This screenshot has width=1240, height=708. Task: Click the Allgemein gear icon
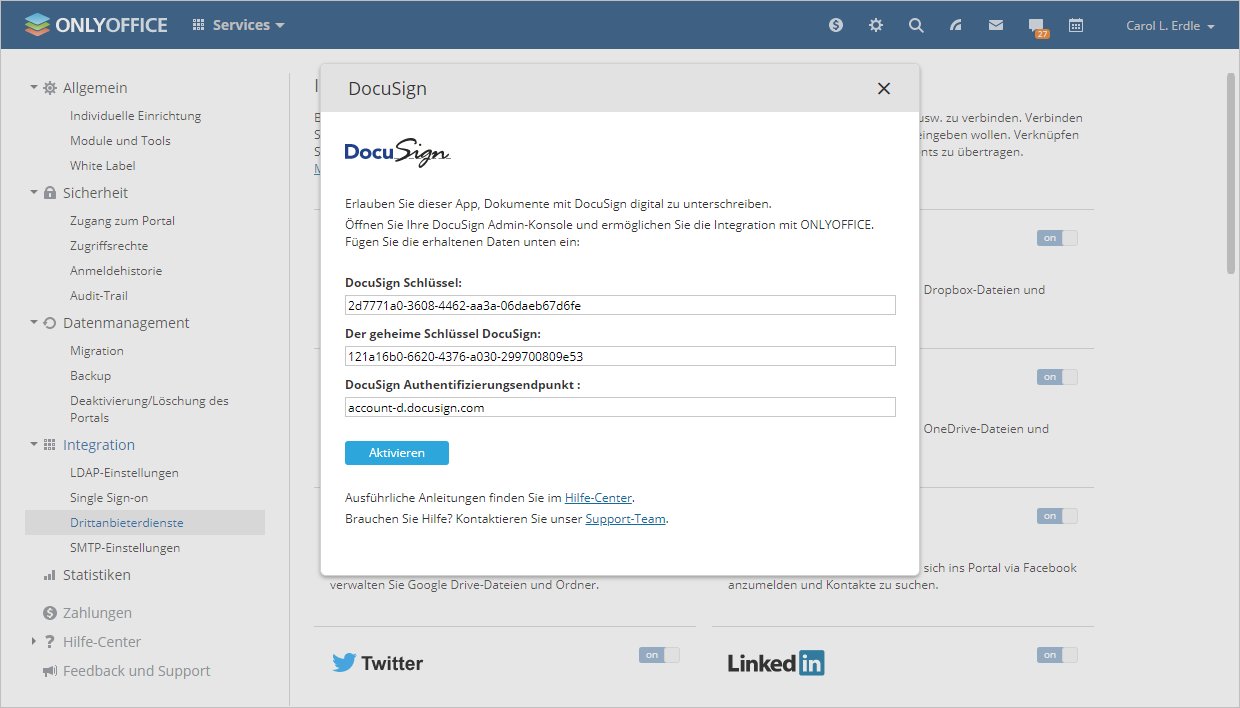(x=50, y=88)
